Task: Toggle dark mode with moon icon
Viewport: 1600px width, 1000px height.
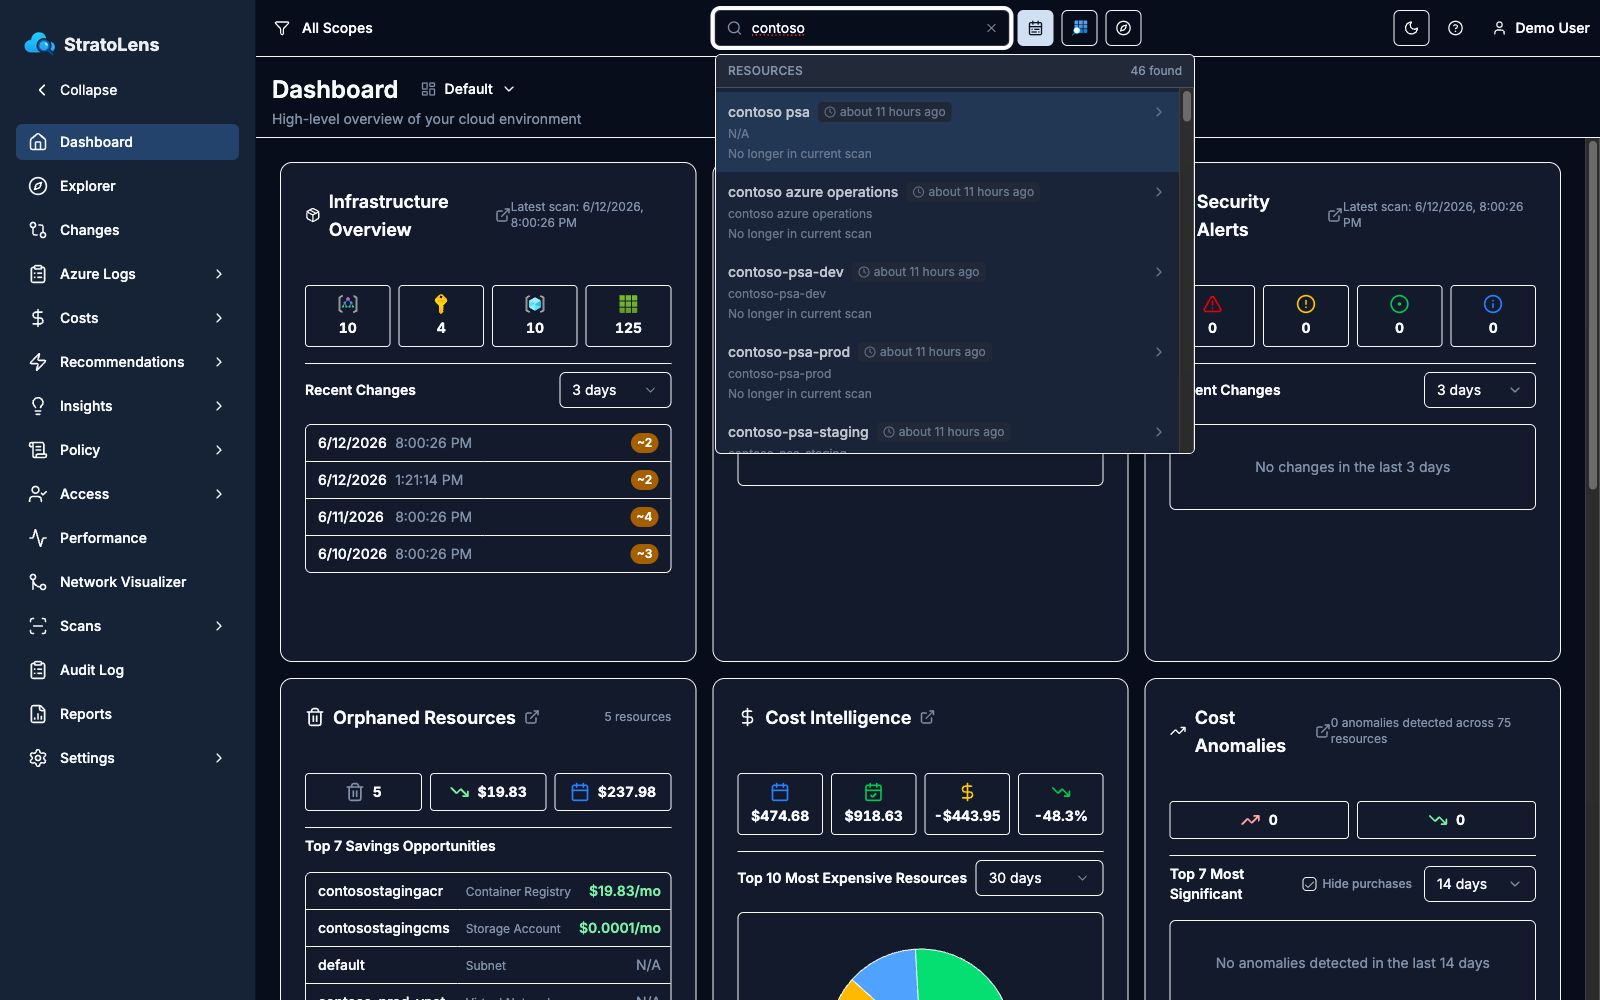Action: click(x=1411, y=28)
